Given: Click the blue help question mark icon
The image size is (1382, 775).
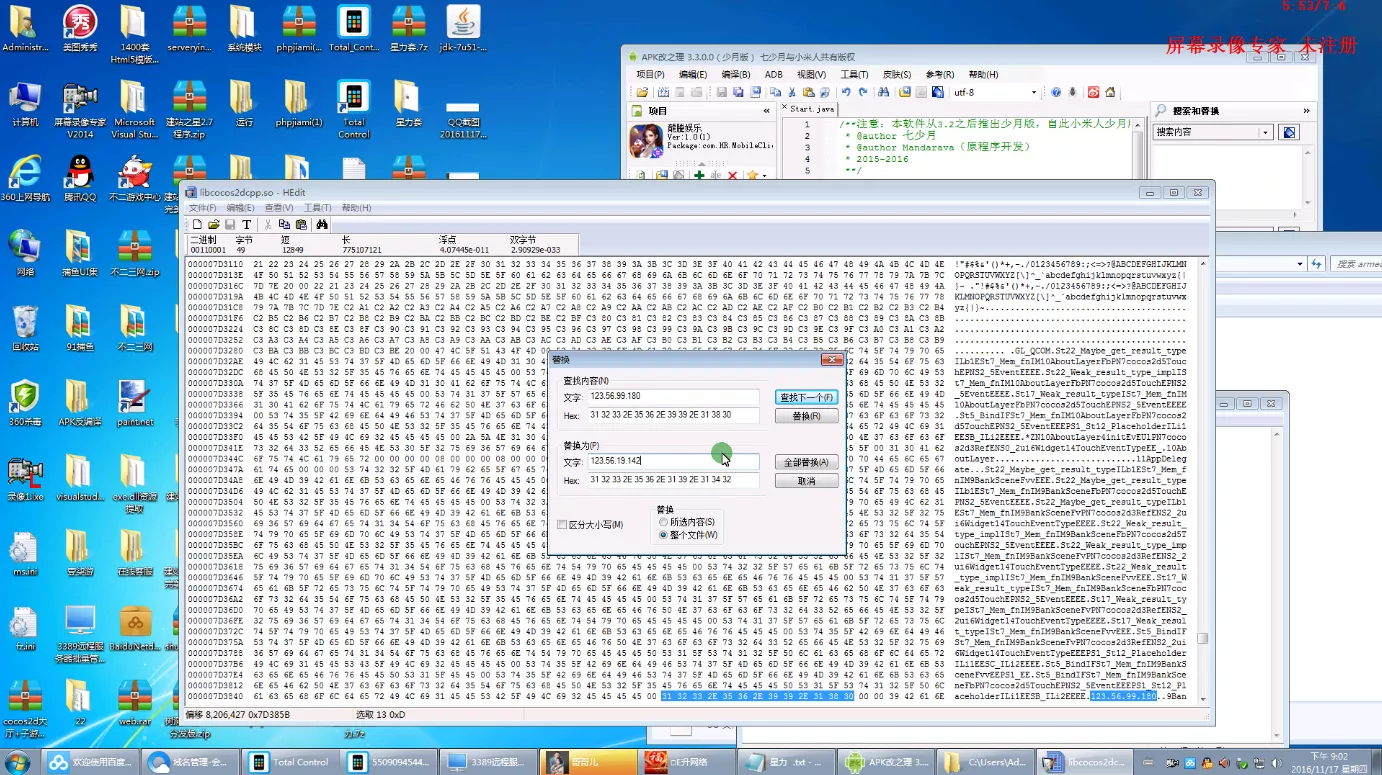Looking at the screenshot, I should click(x=1055, y=92).
